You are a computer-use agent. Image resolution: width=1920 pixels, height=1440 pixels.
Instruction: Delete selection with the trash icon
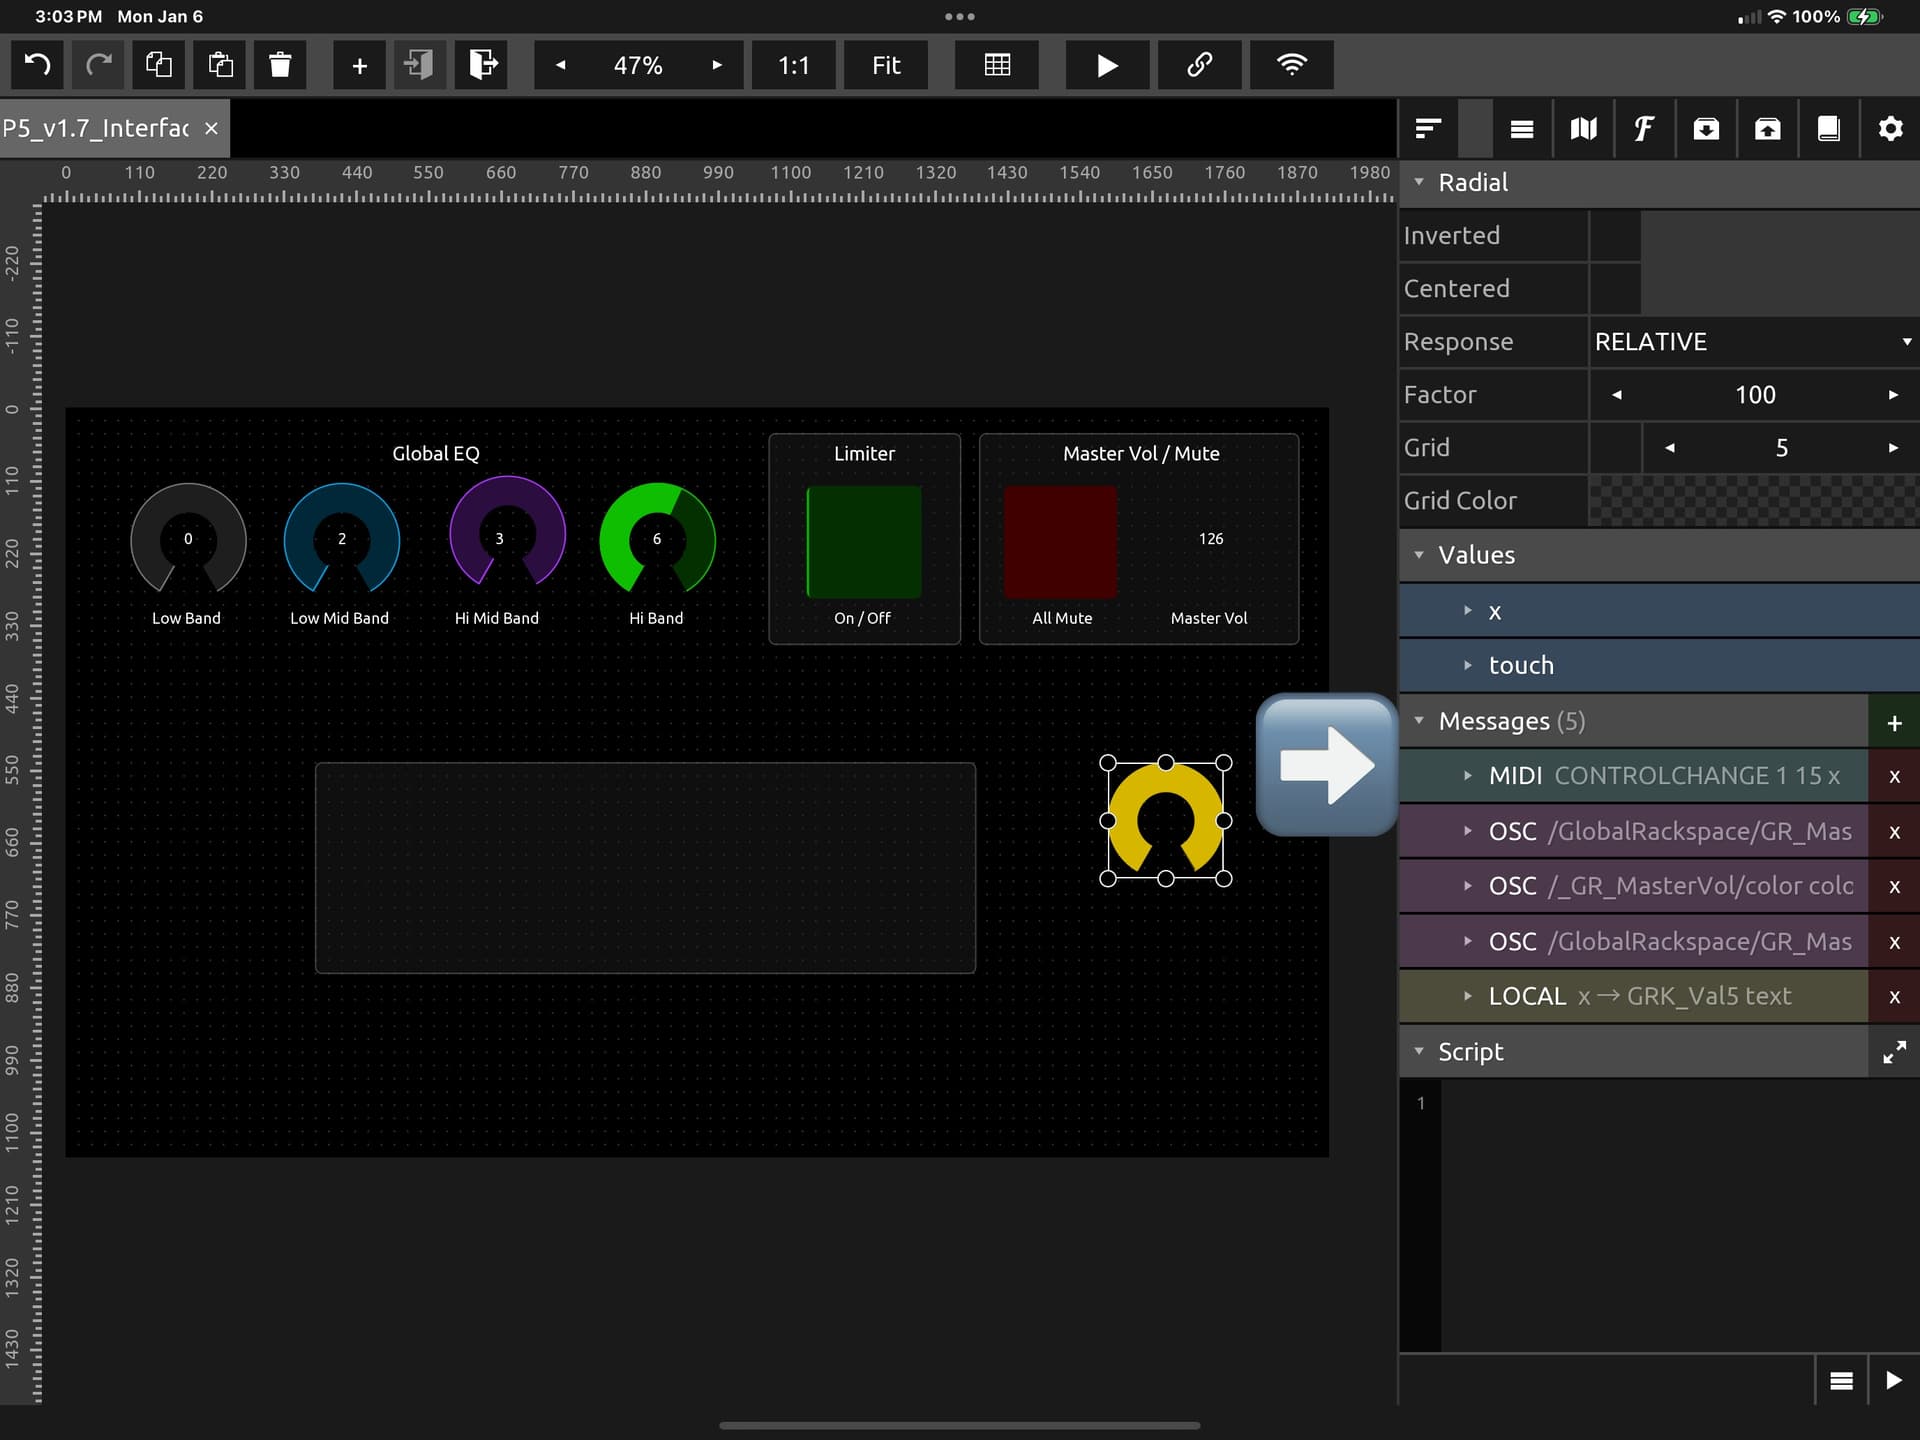pyautogui.click(x=280, y=65)
